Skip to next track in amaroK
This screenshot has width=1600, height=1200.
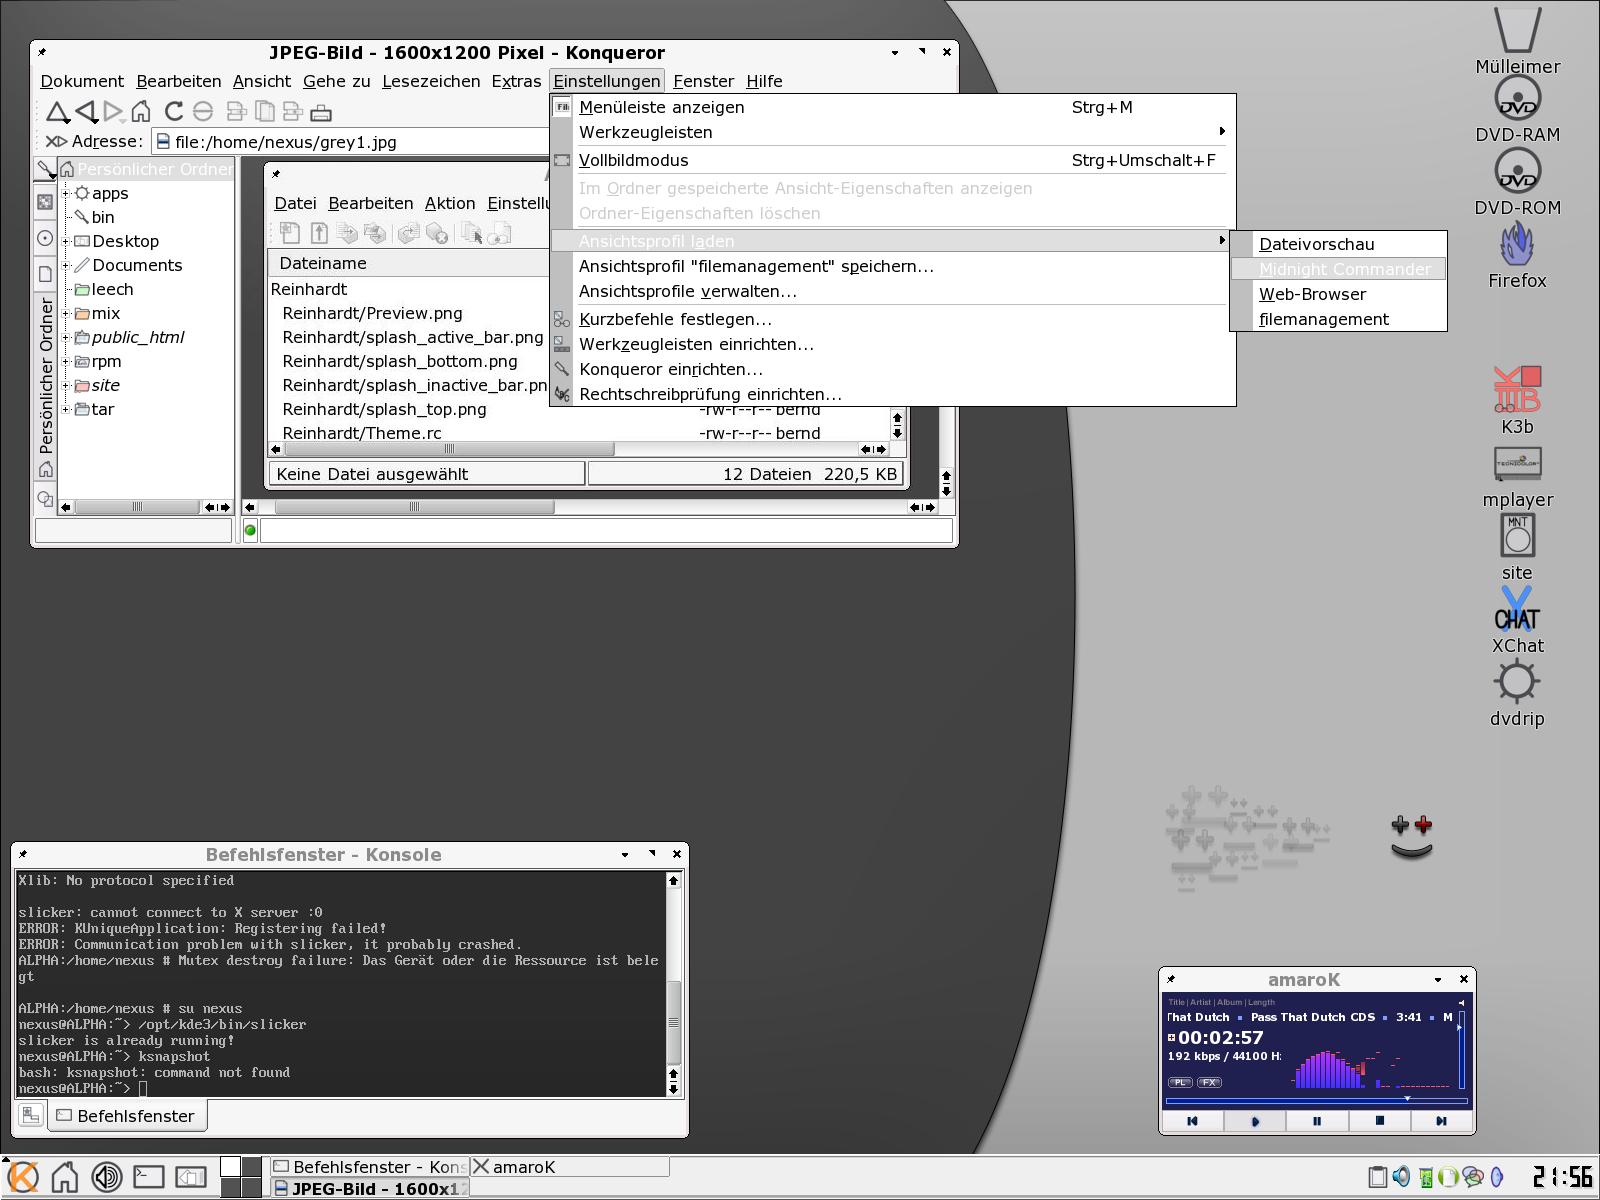point(1441,1121)
